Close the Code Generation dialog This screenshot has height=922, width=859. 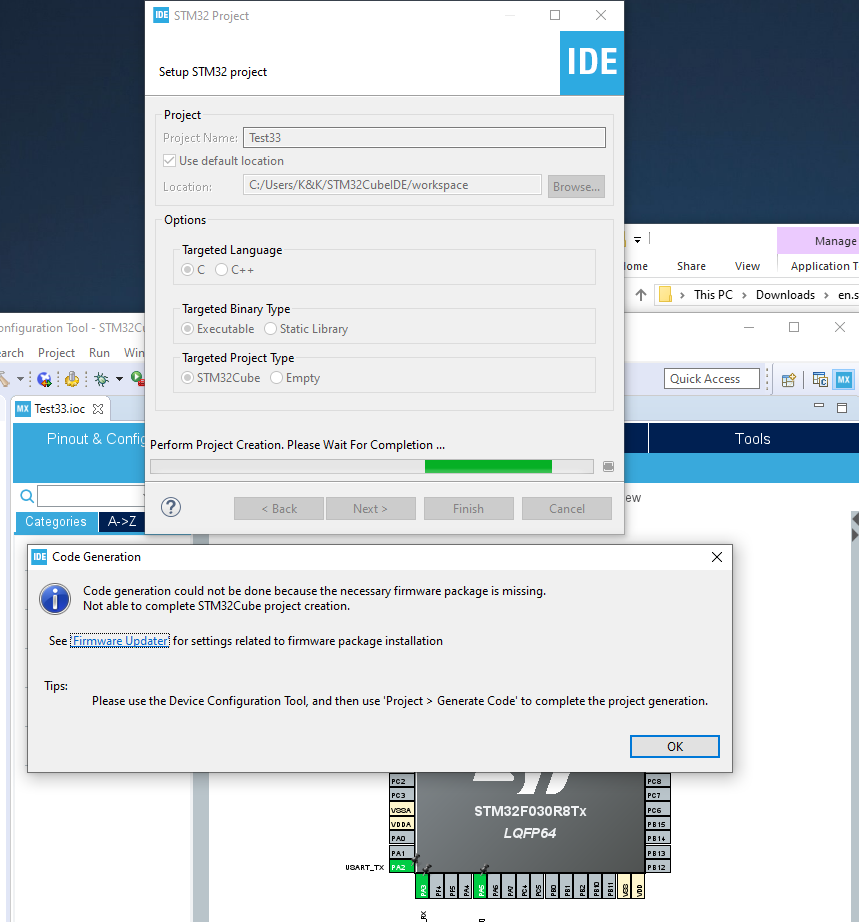[x=716, y=557]
